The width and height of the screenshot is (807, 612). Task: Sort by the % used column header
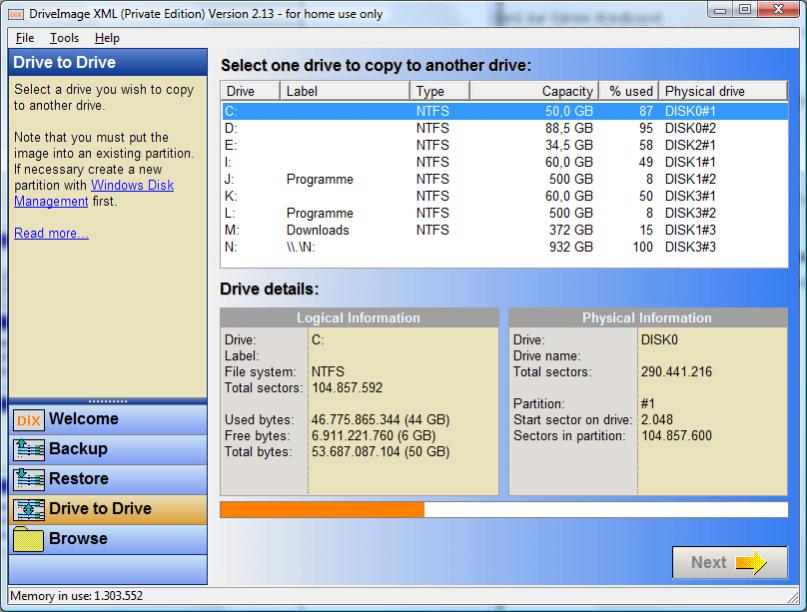point(629,91)
